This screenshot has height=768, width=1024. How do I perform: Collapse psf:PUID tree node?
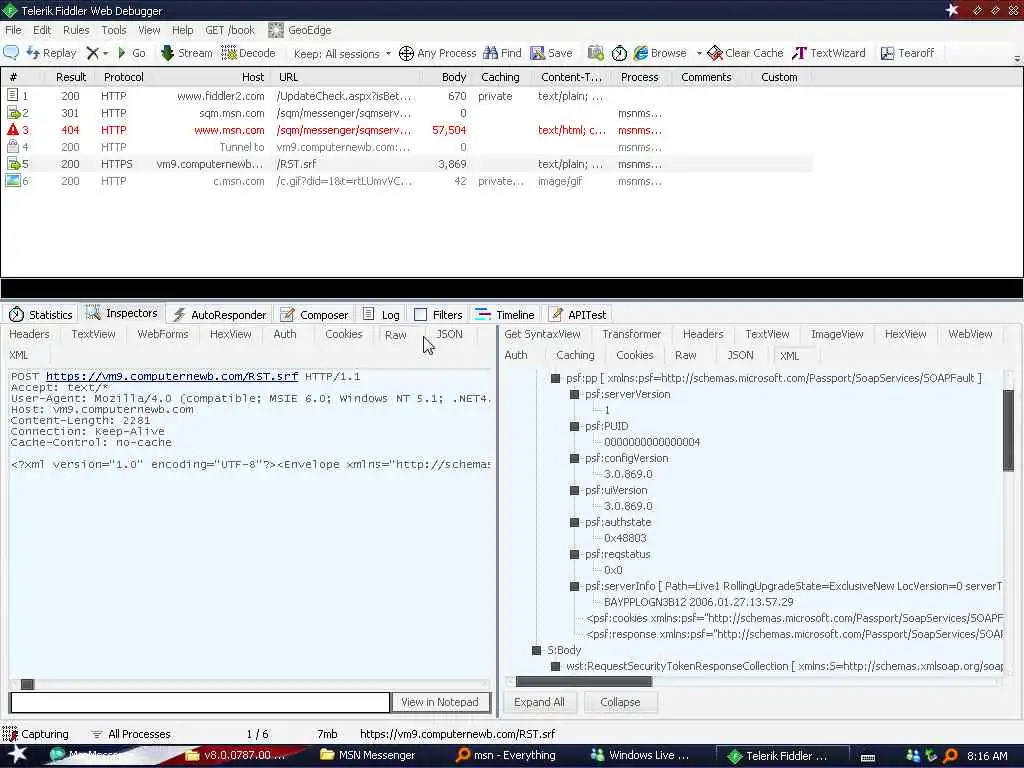575,426
